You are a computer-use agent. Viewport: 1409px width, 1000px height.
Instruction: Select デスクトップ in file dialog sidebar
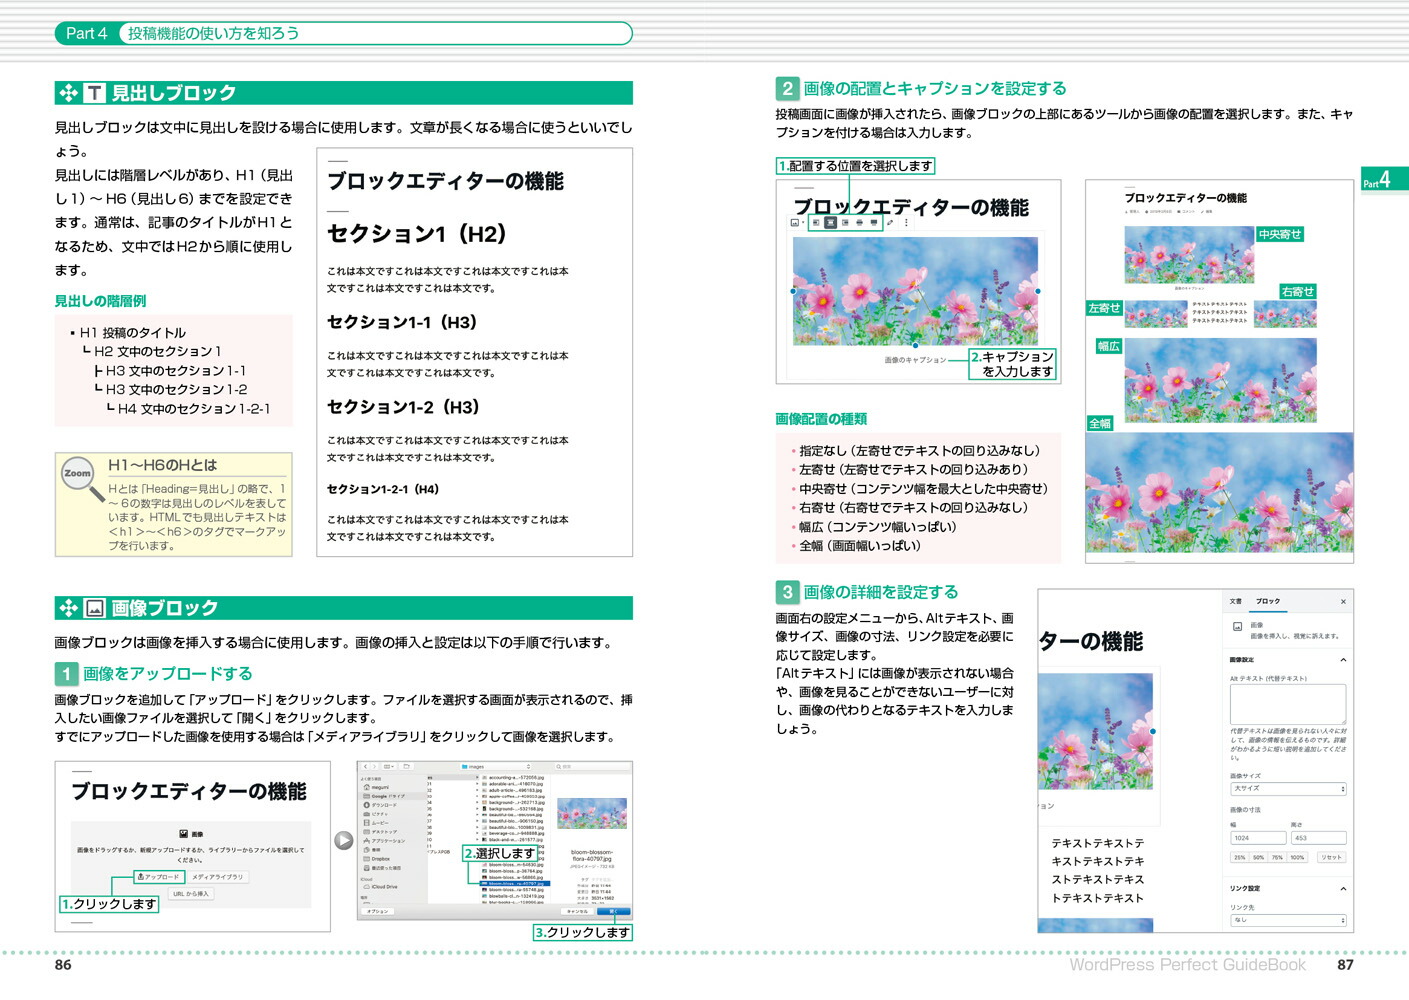[x=380, y=832]
